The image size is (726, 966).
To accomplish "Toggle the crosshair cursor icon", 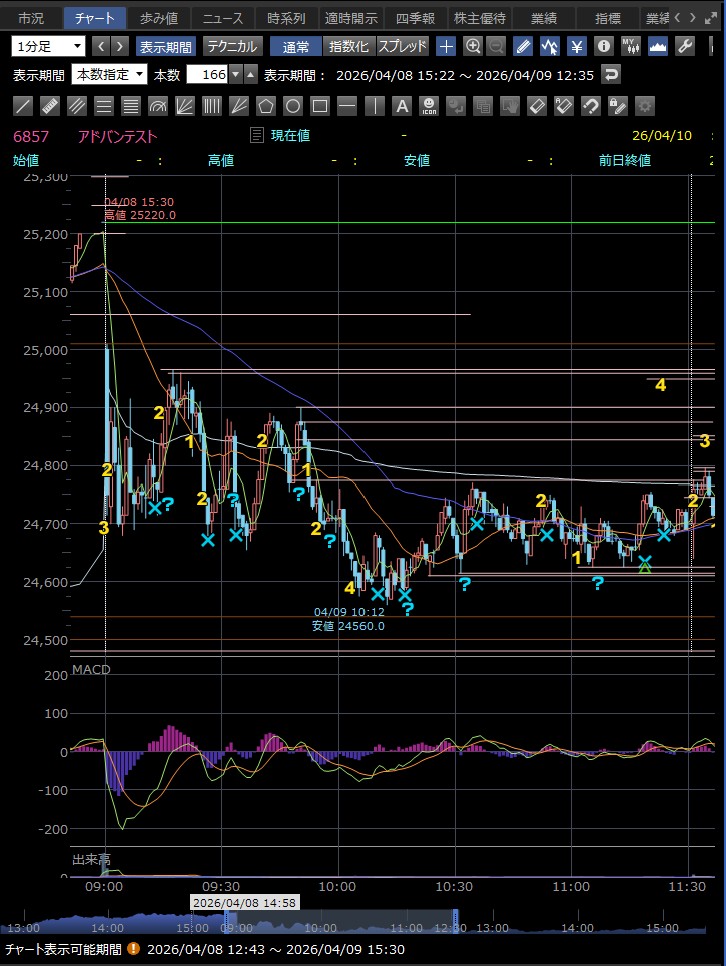I will click(446, 46).
